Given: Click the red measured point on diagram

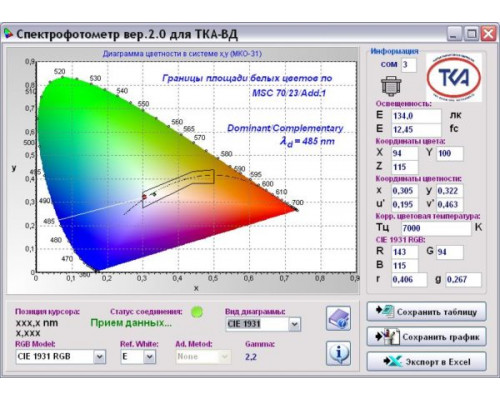Looking at the screenshot, I should [x=144, y=197].
